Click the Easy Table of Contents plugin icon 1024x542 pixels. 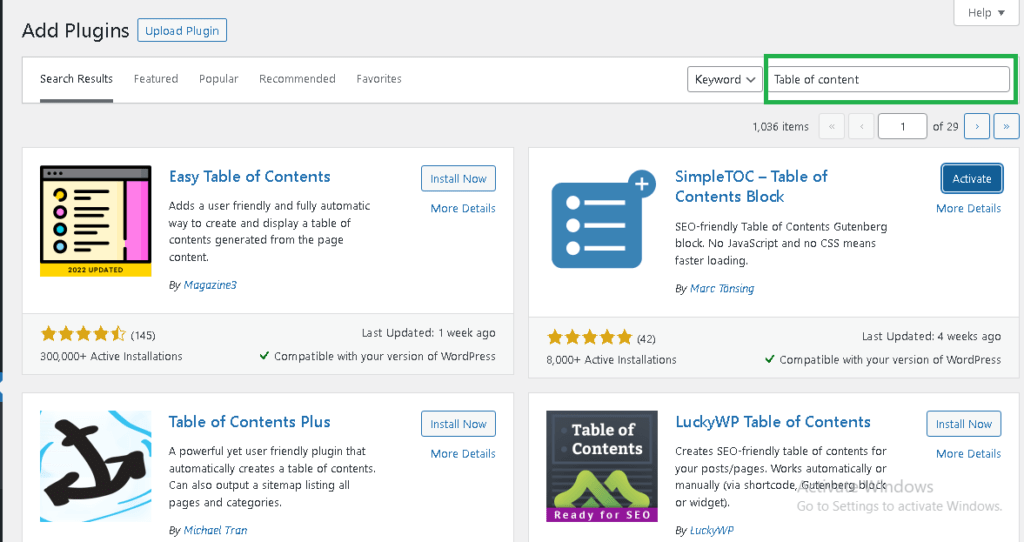click(95, 221)
